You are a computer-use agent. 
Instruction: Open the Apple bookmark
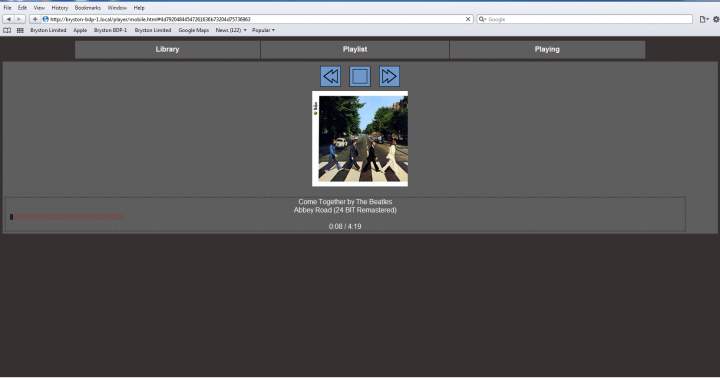pos(80,30)
